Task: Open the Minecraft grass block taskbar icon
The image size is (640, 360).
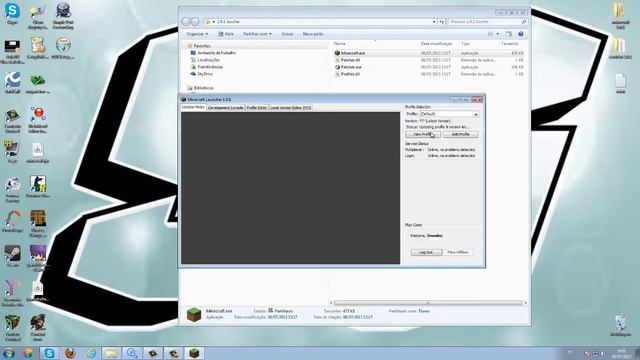Action: coord(194,353)
